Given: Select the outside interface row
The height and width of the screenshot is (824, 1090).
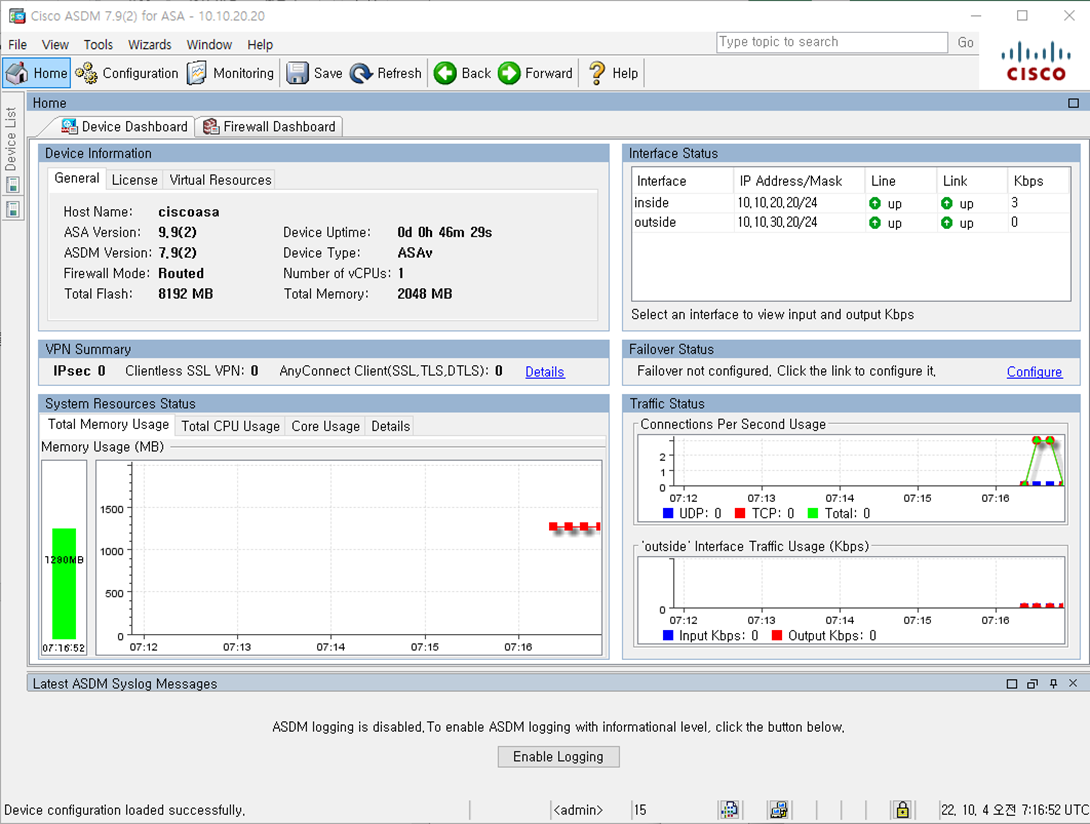Looking at the screenshot, I should coord(851,223).
